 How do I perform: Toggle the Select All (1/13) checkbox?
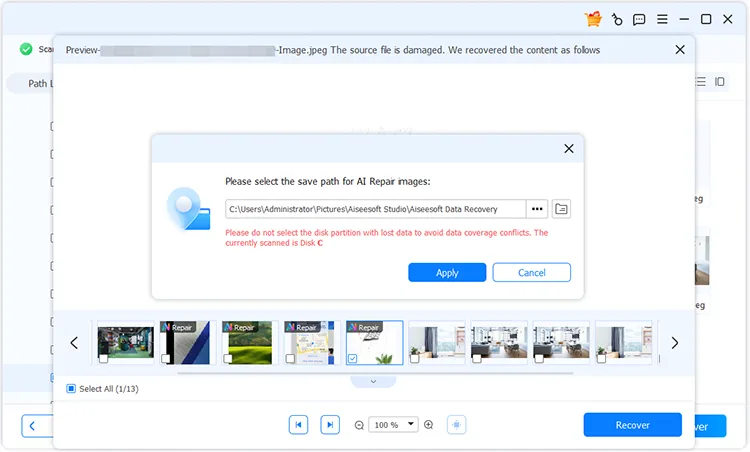point(71,388)
